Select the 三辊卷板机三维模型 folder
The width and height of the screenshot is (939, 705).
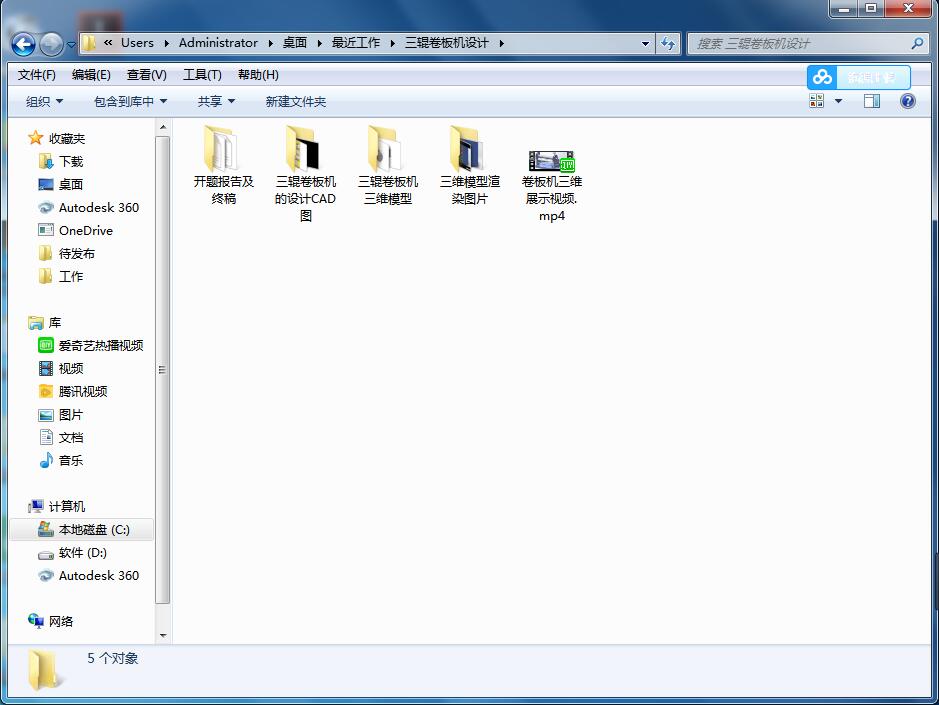coord(387,165)
